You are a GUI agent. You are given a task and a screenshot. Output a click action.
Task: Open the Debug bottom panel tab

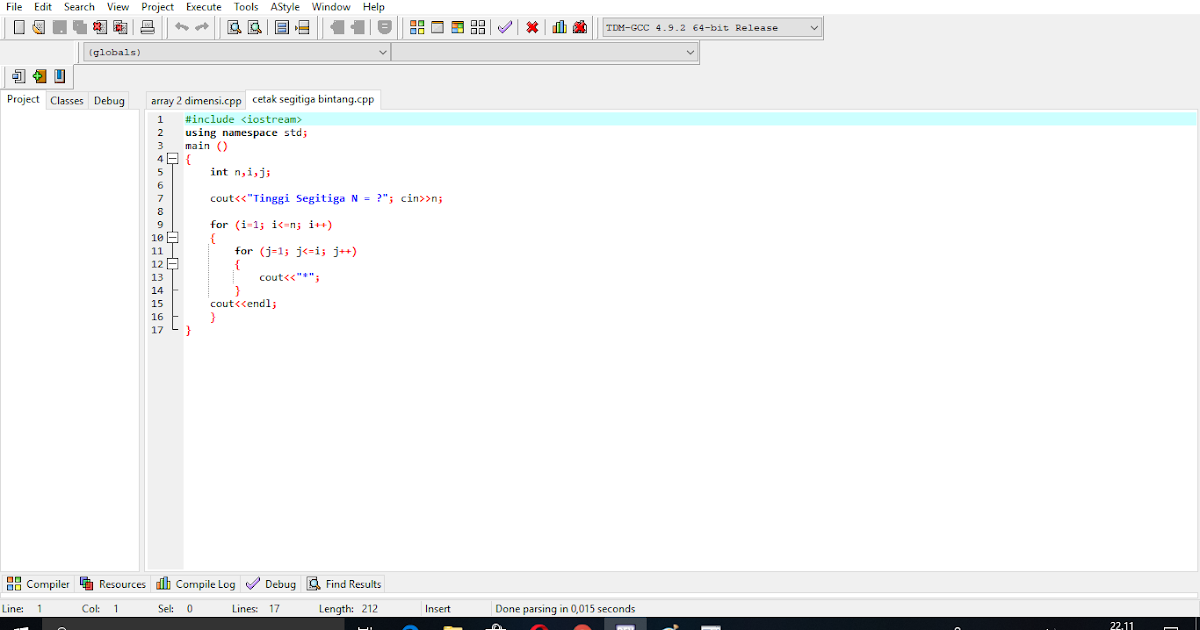271,584
